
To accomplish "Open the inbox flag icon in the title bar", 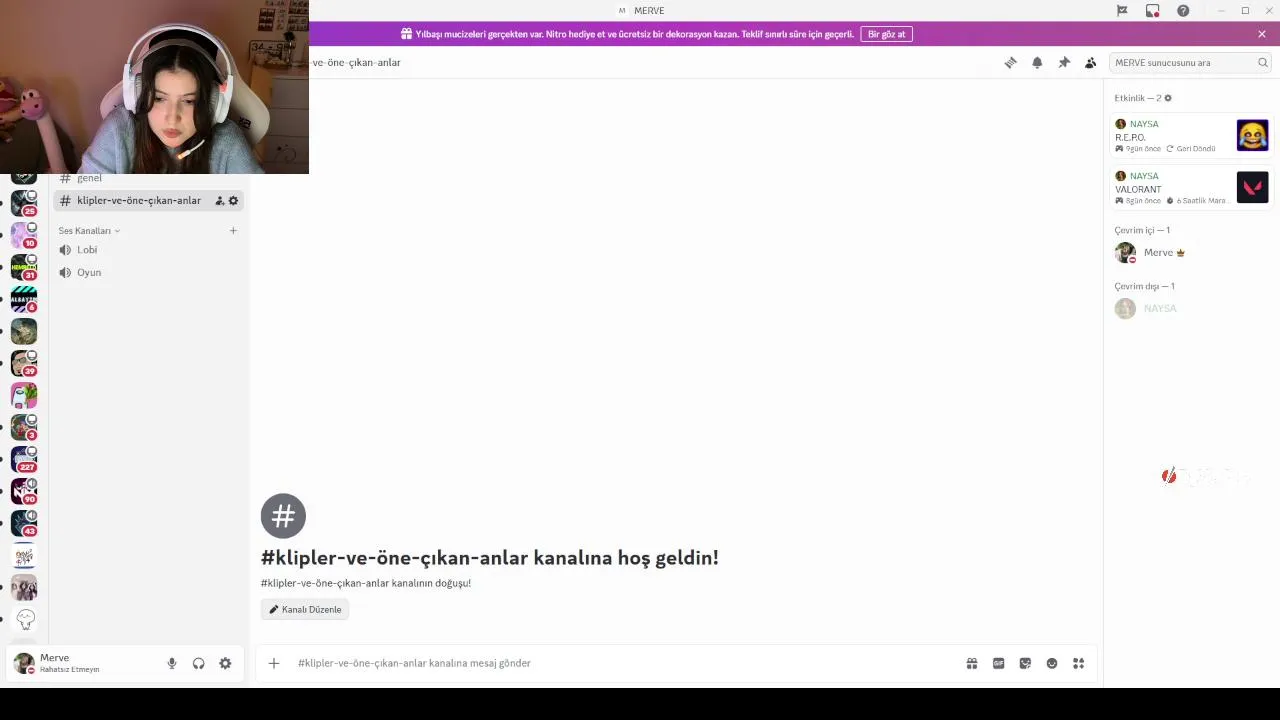I will [x=1122, y=10].
